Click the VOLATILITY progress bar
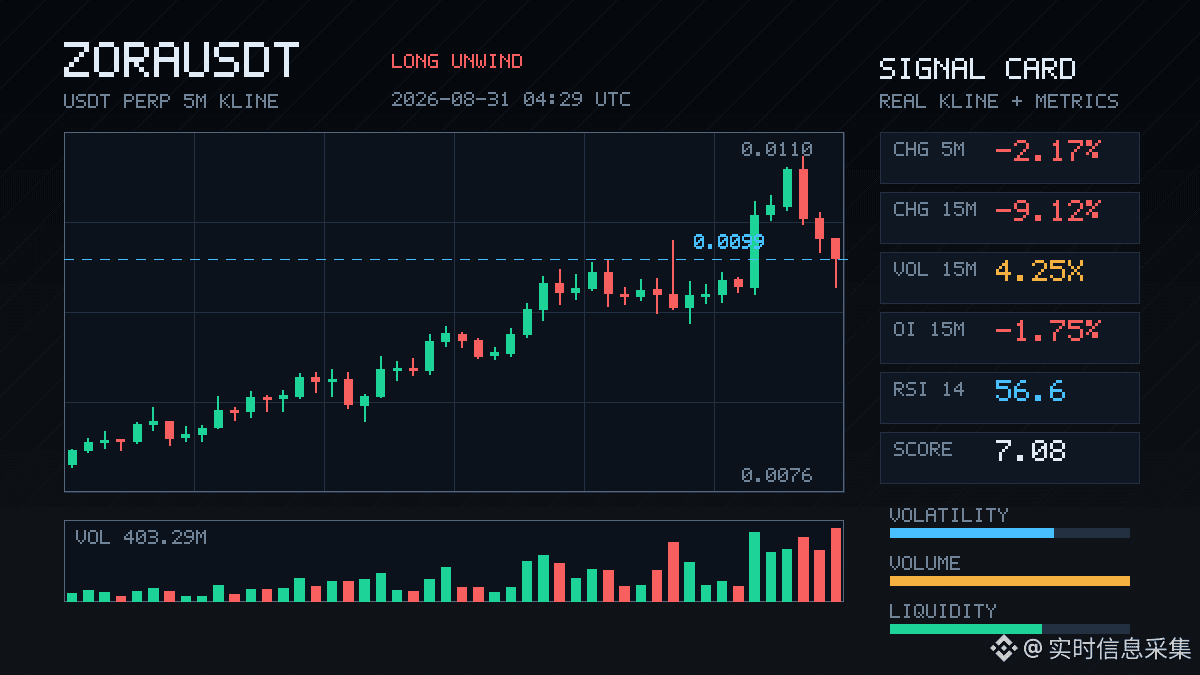This screenshot has height=675, width=1200. (1010, 533)
